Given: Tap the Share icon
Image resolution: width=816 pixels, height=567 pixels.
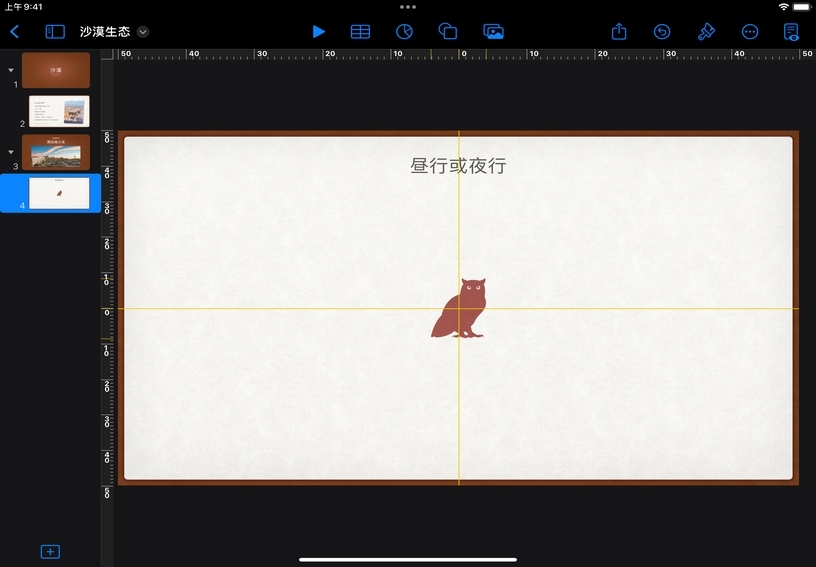Looking at the screenshot, I should coord(619,32).
